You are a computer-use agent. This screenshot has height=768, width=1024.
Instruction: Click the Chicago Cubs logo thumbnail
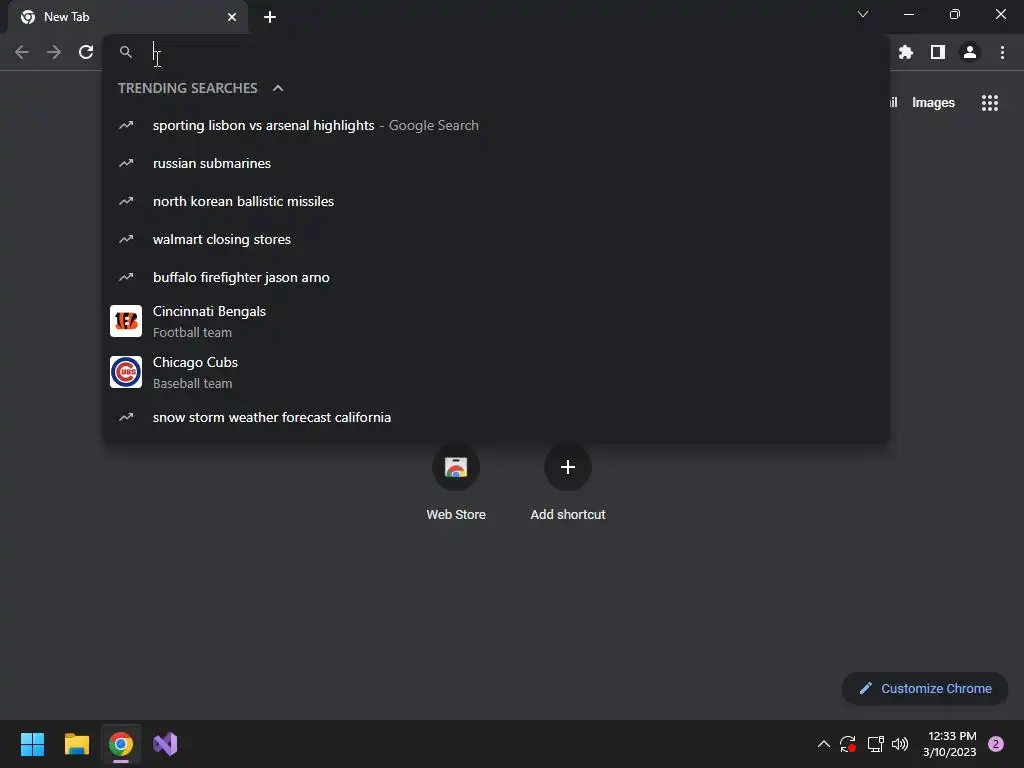(126, 372)
